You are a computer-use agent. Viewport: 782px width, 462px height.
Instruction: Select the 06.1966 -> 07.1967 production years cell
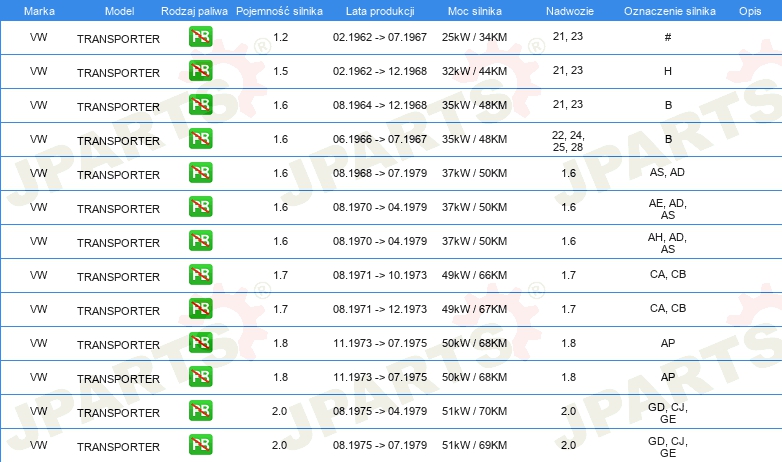point(380,139)
